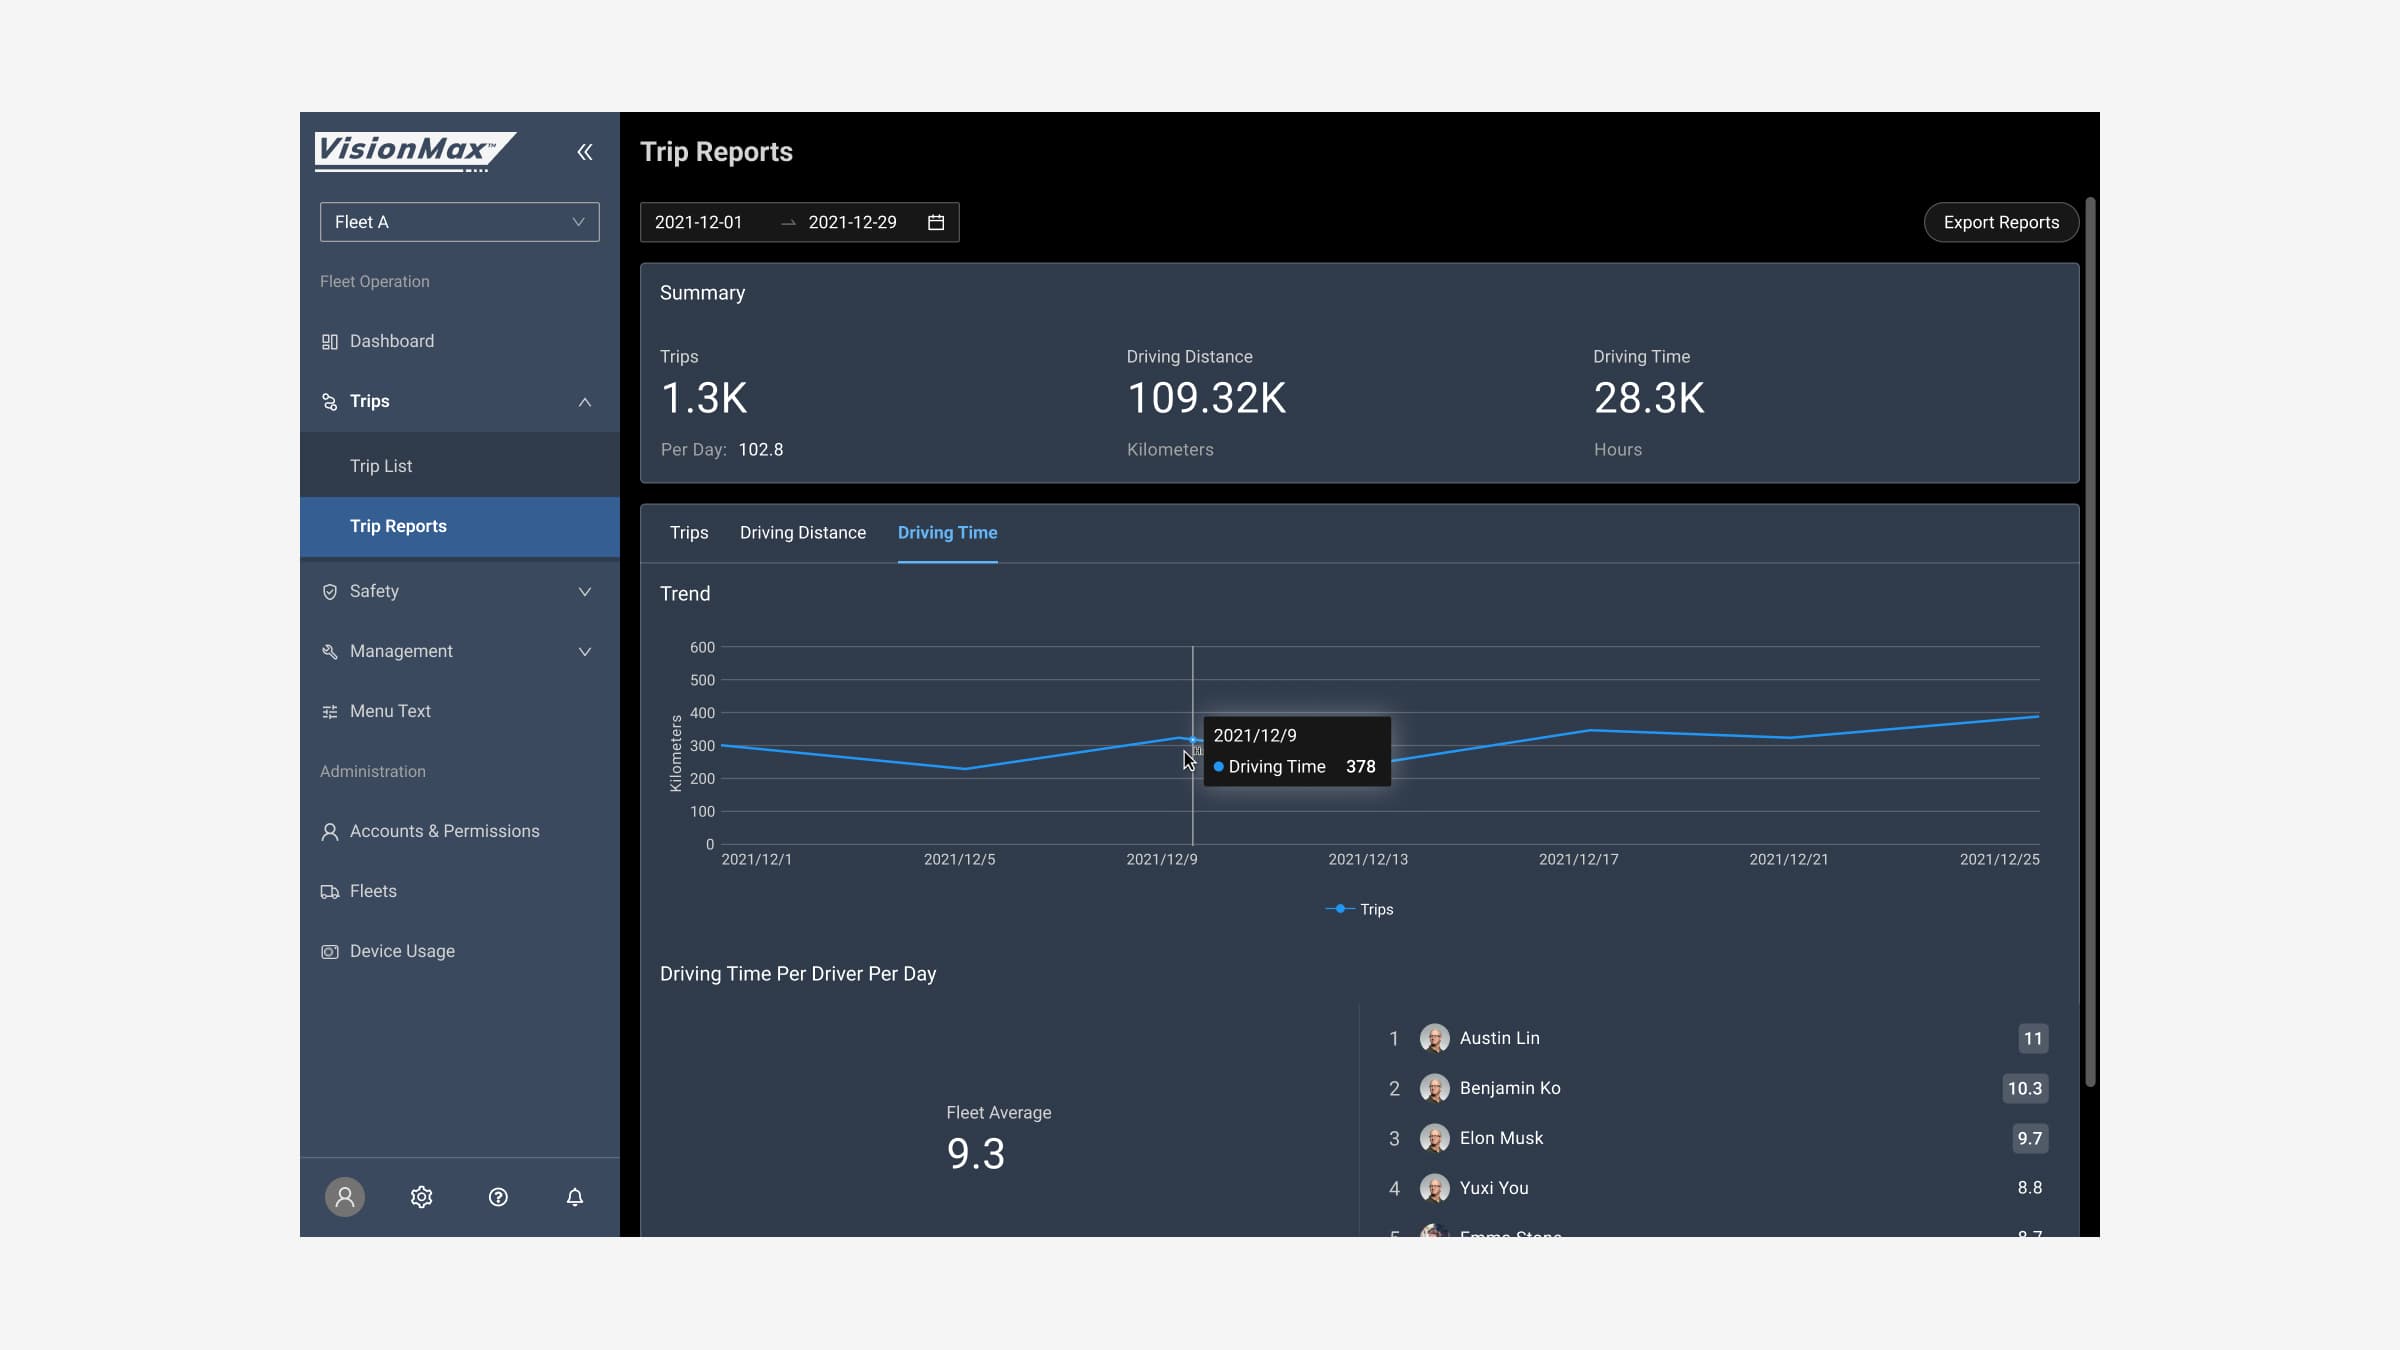Switch to the Trips chart tab
Viewport: 2400px width, 1350px height.
688,533
